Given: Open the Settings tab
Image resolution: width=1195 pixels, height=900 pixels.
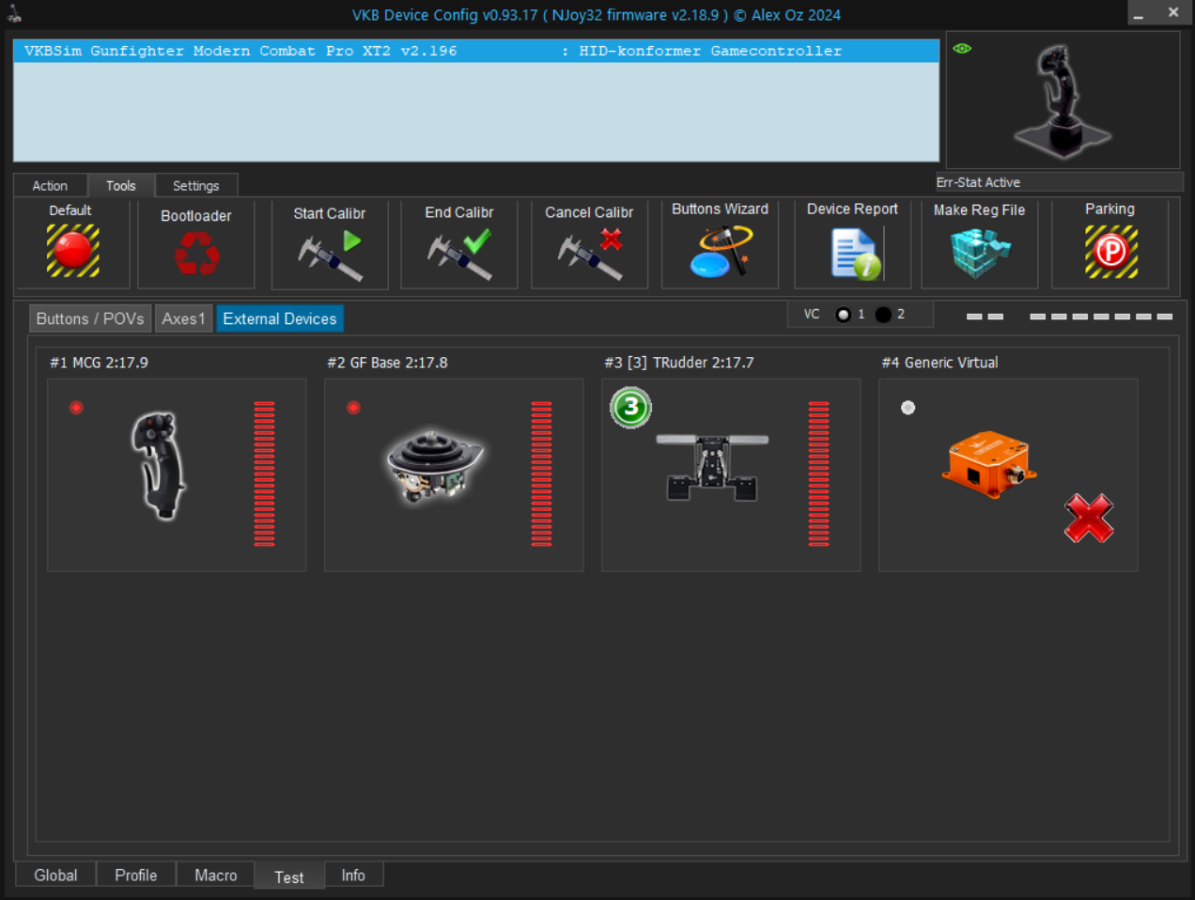Looking at the screenshot, I should coord(196,186).
